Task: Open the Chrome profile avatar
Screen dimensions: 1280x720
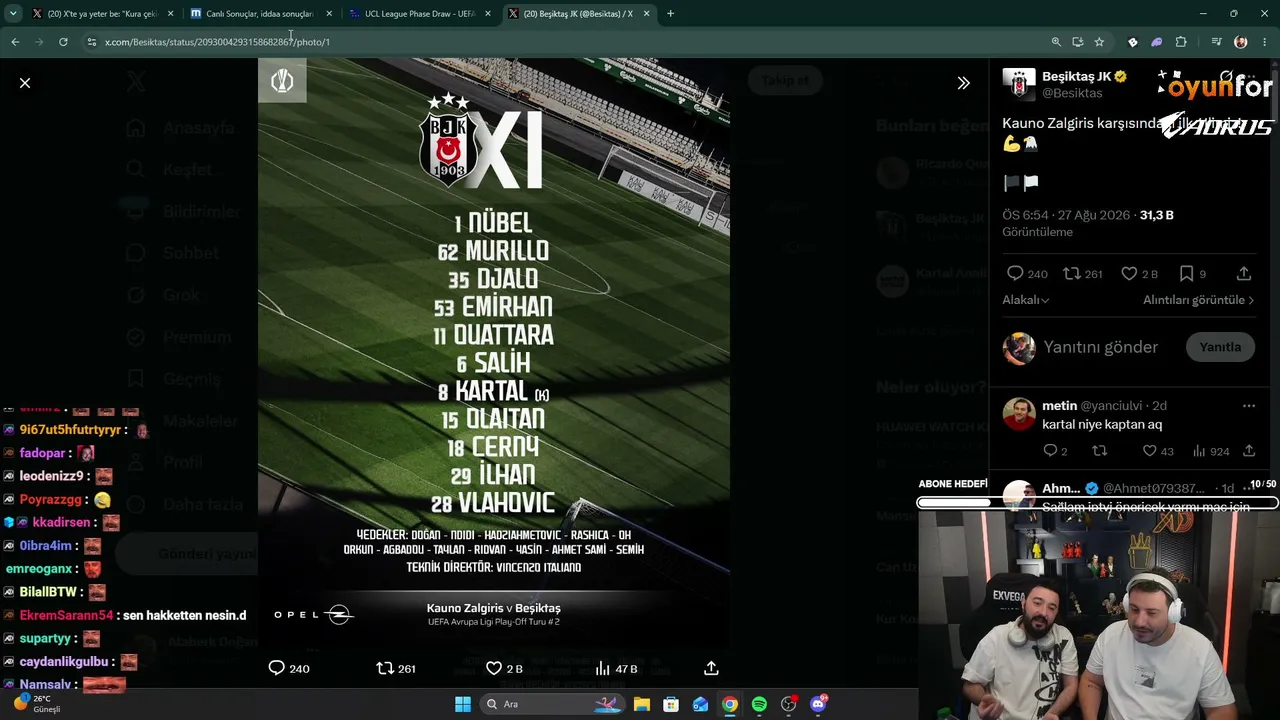Action: 1241,42
